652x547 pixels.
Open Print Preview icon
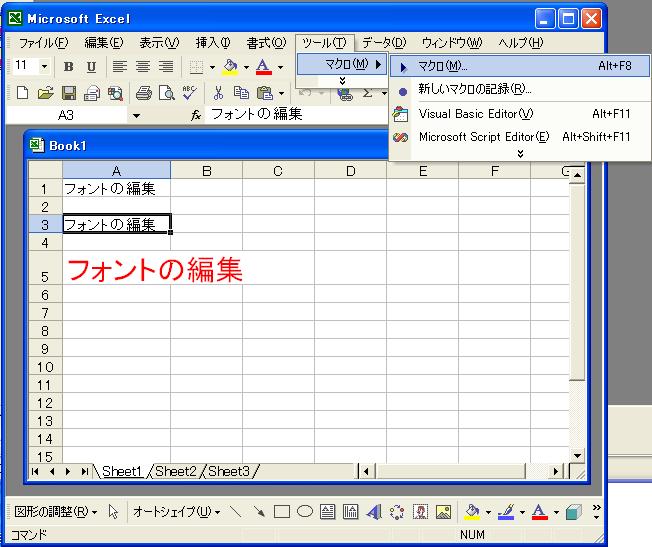click(167, 93)
